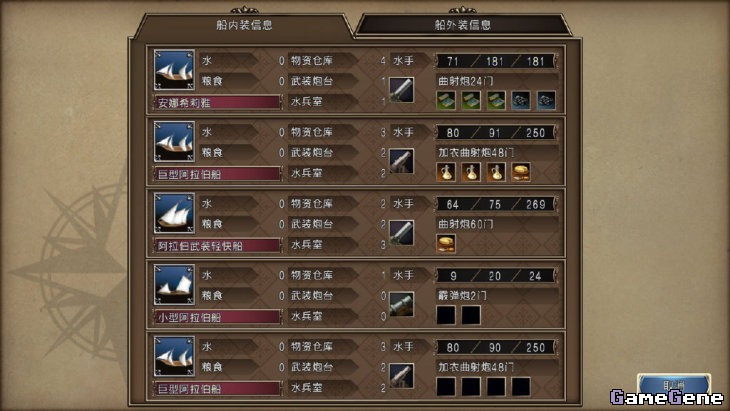
Task: Pick the leftmost oil jug cargo icon
Action: click(446, 172)
